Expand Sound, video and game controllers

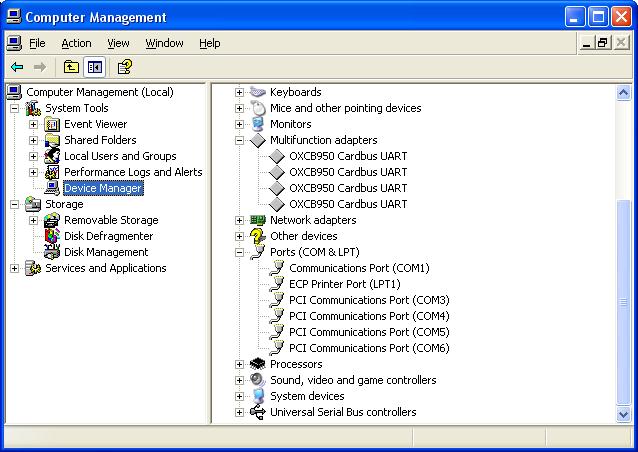point(239,380)
